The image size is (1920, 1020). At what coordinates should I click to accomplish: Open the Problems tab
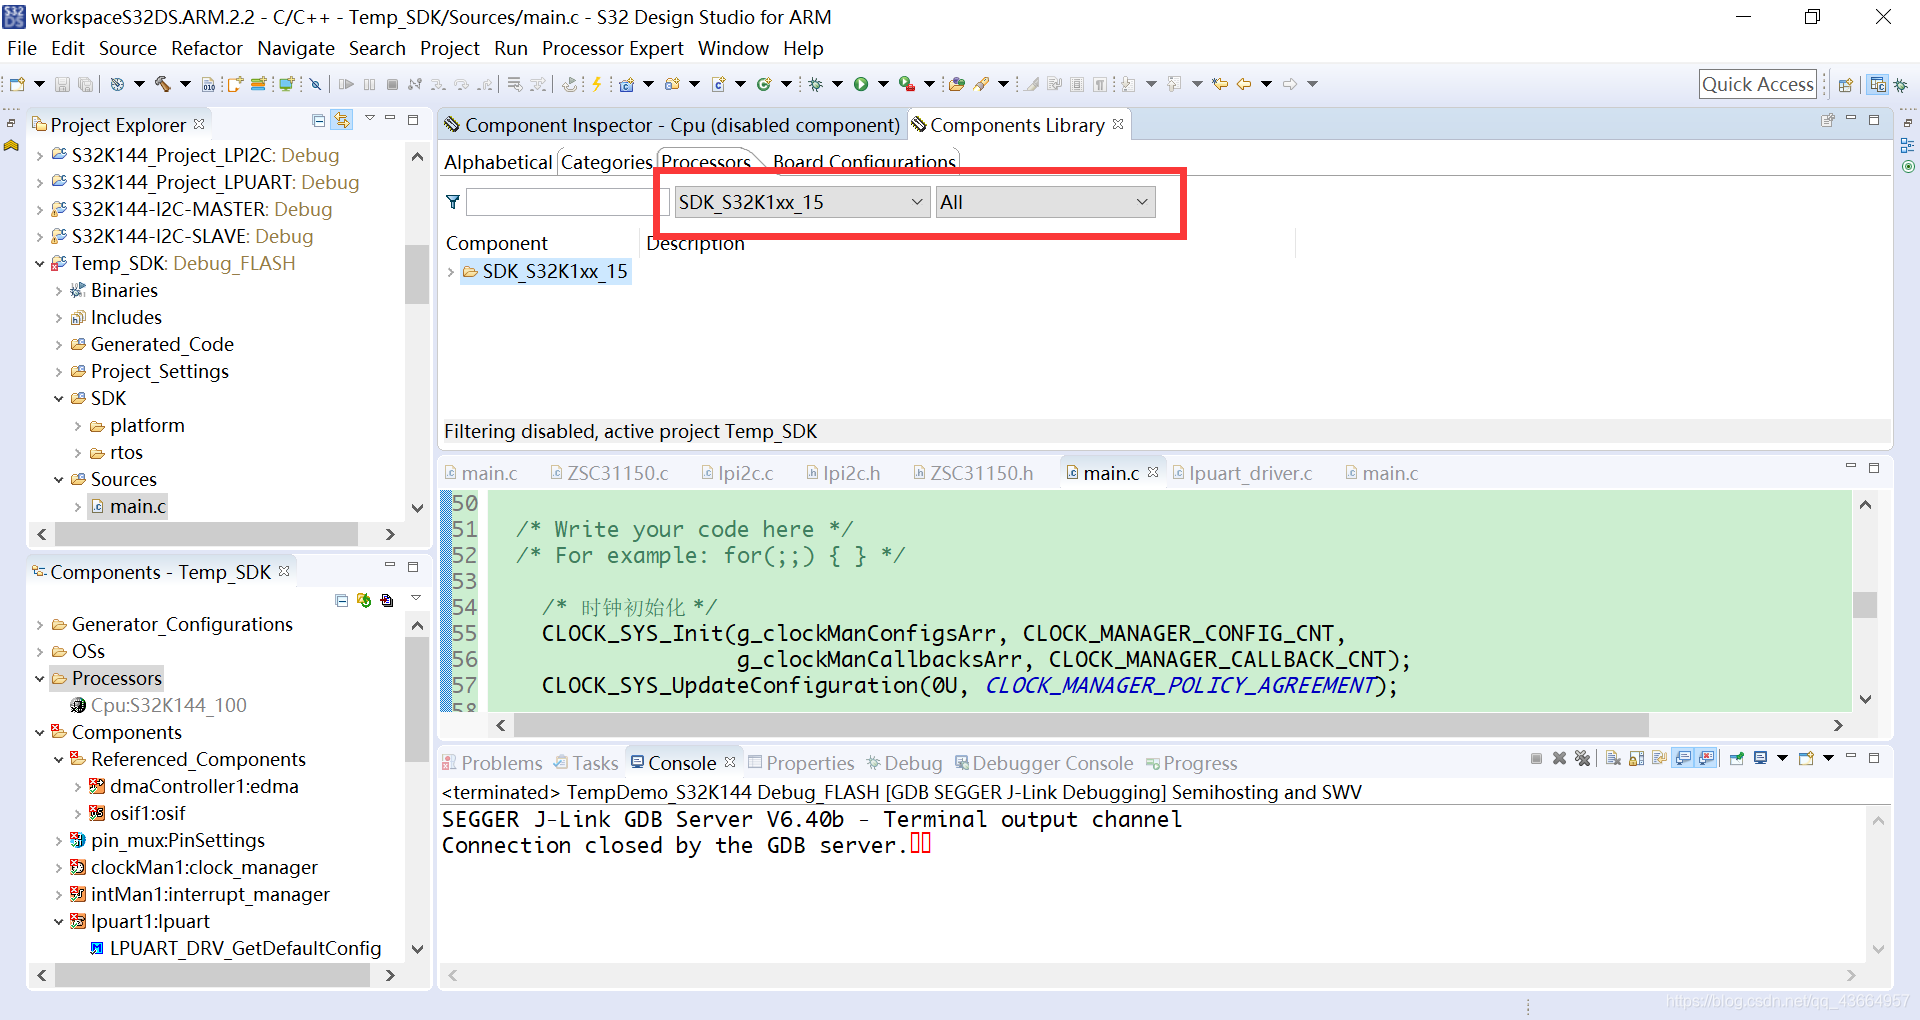(492, 763)
